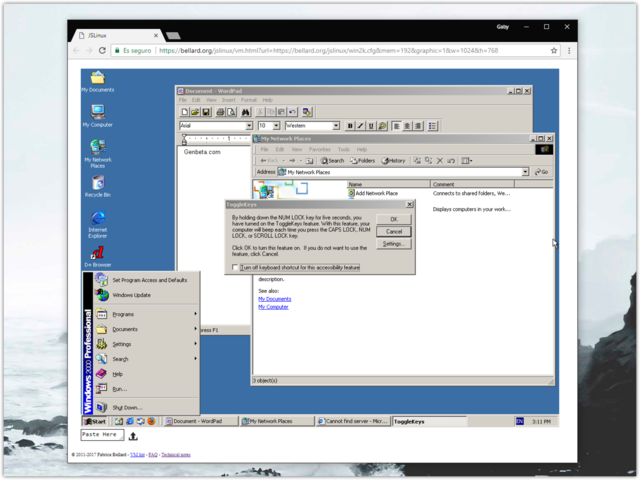The width and height of the screenshot is (640, 480).
Task: Open Favorites menu in My Network Places
Action: [320, 150]
